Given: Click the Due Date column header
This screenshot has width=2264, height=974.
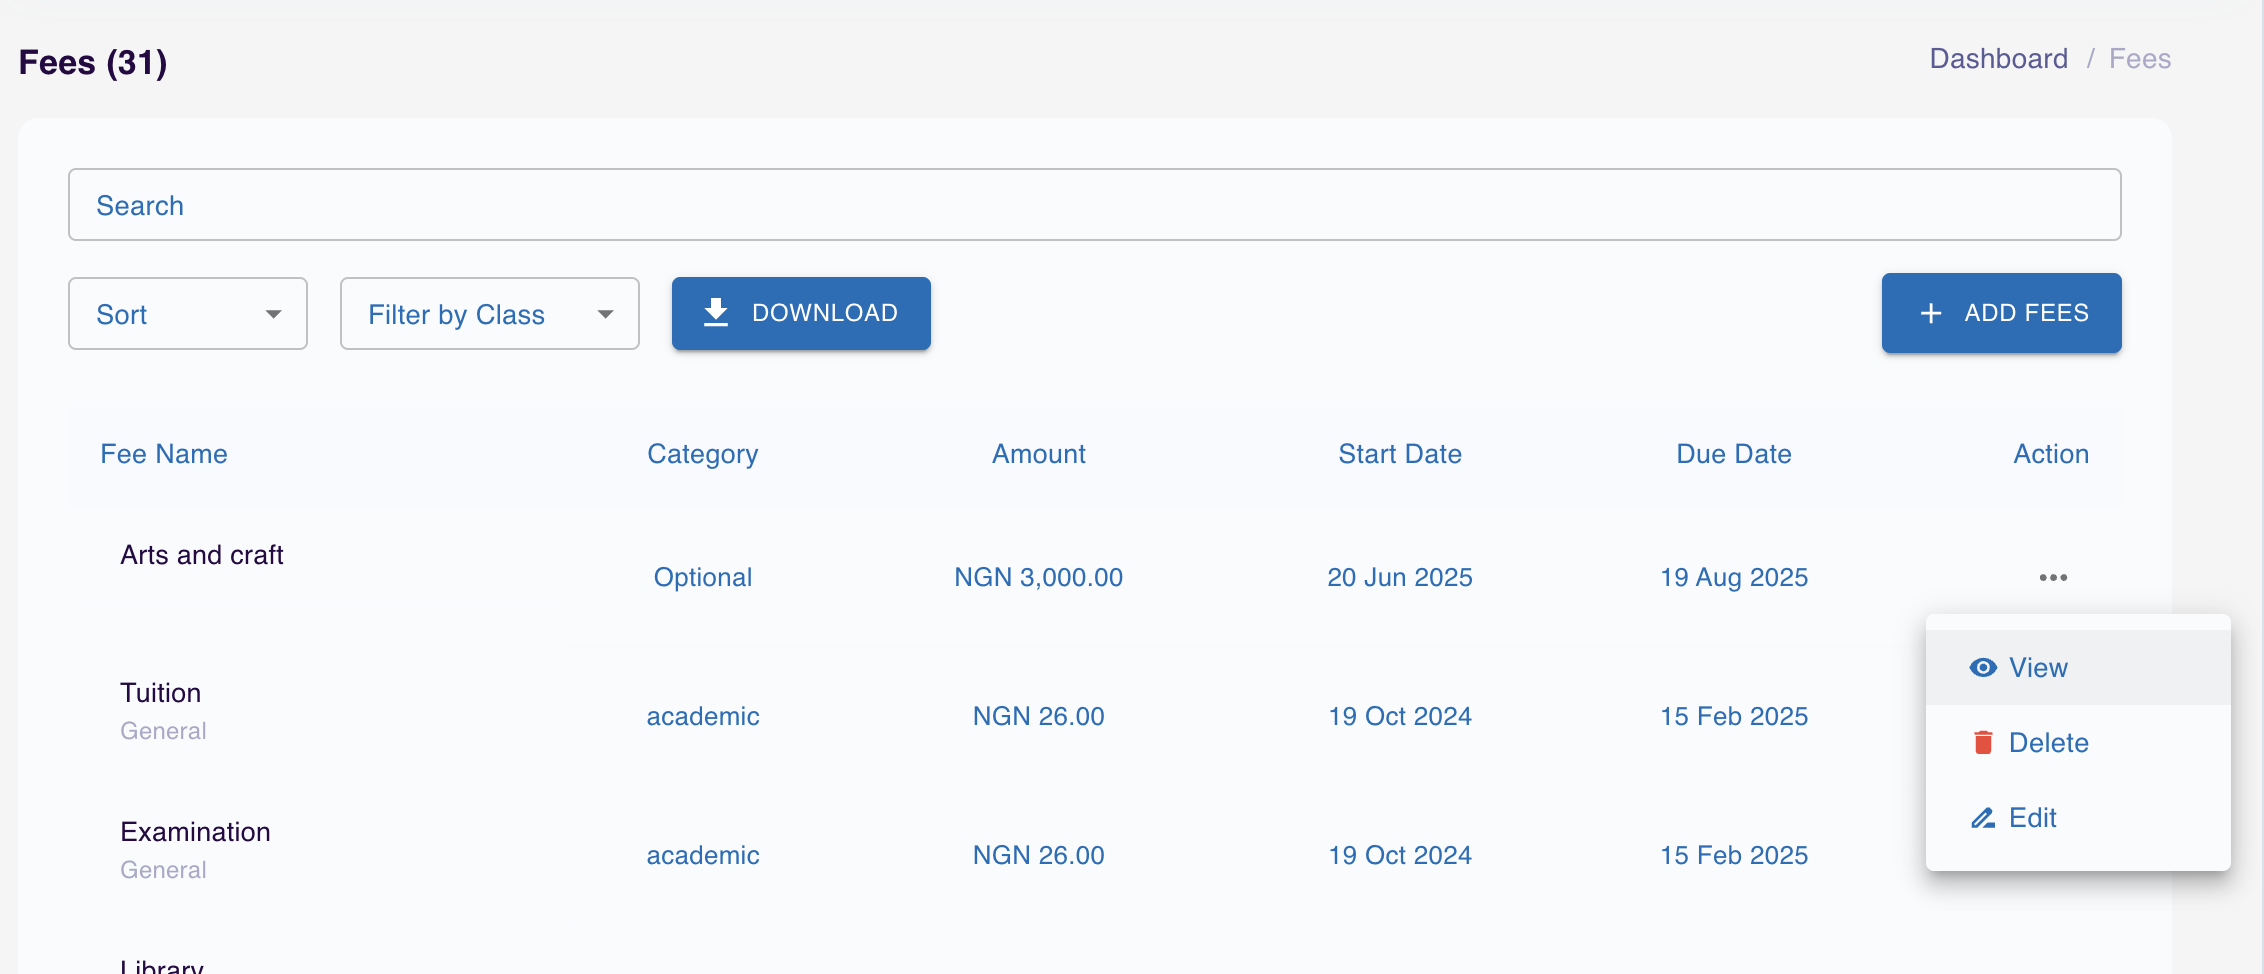Looking at the screenshot, I should (1734, 454).
